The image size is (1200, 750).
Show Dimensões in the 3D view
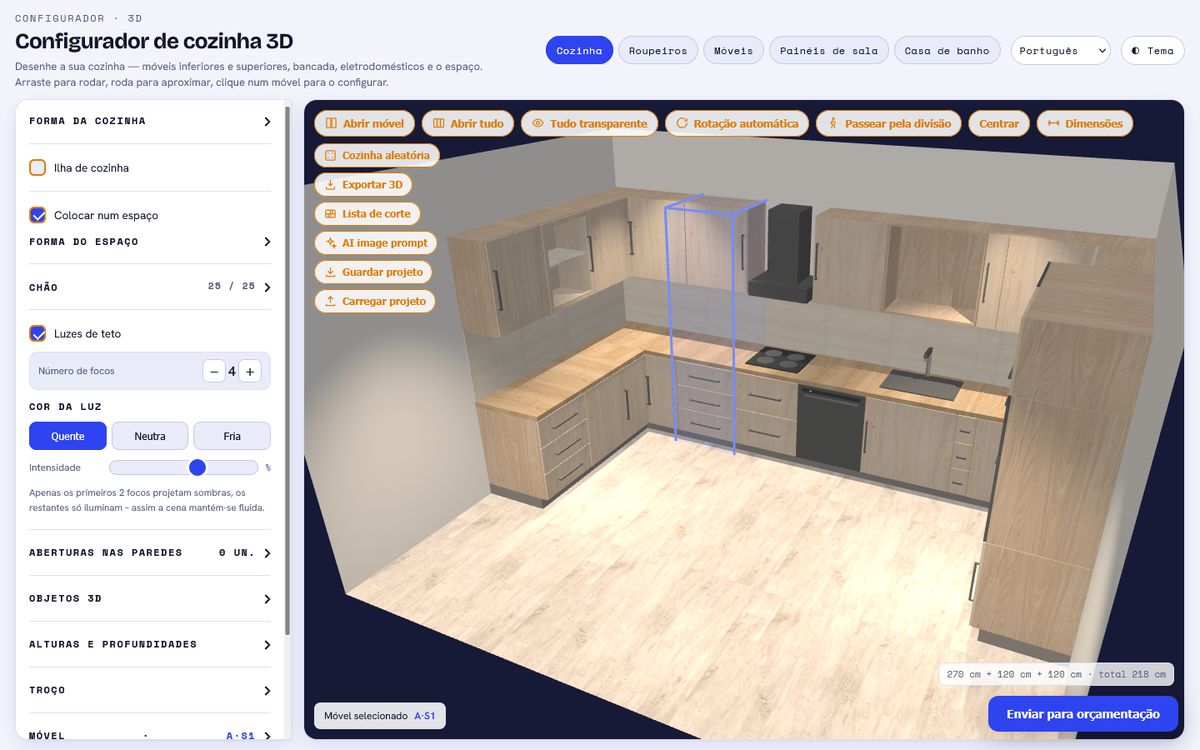point(1085,124)
